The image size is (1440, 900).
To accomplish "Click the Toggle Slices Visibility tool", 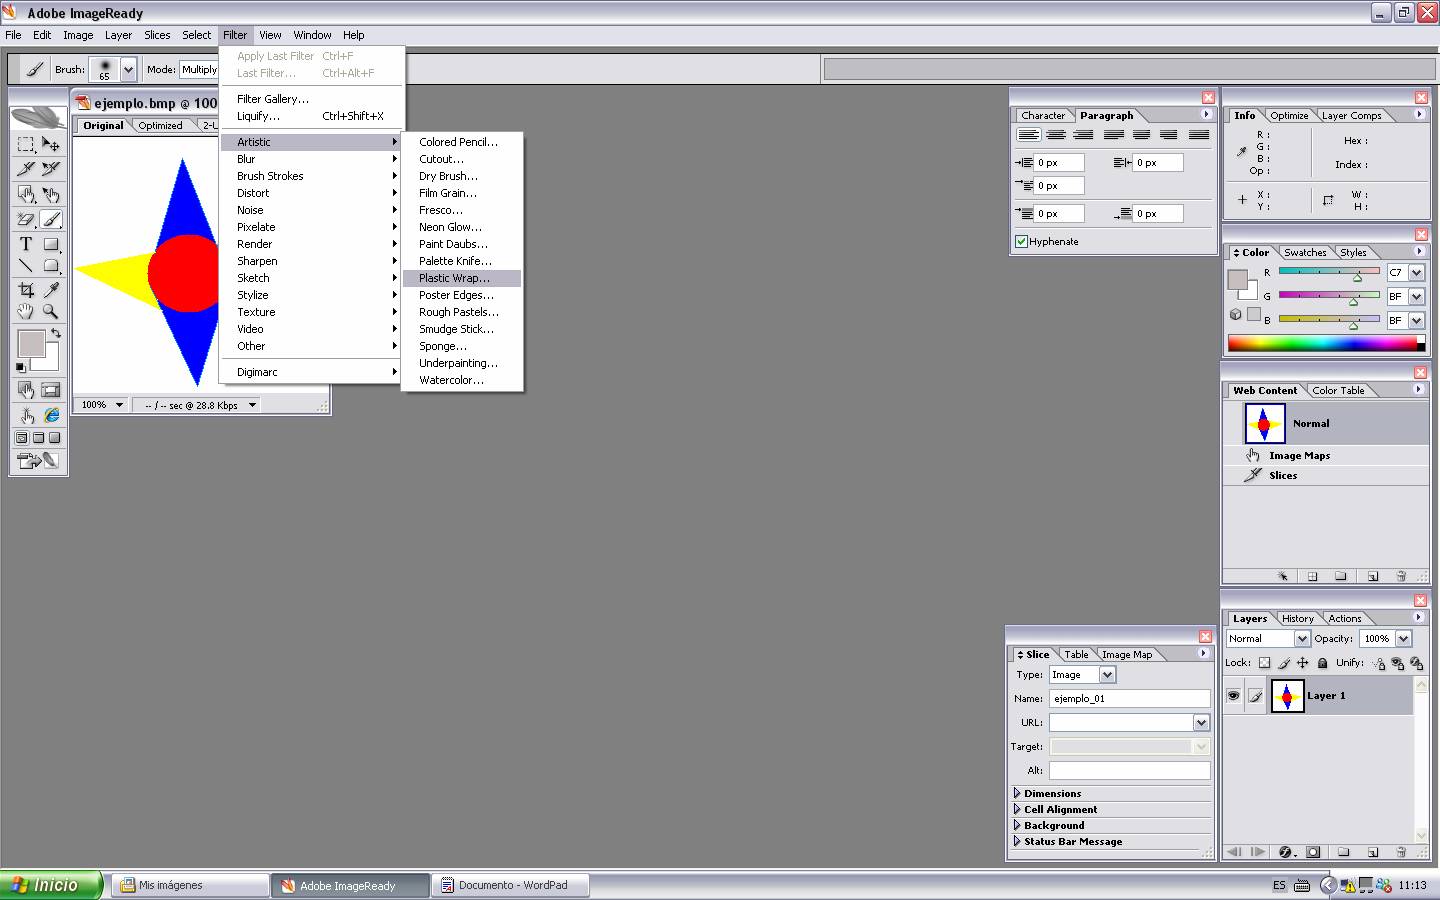I will pyautogui.click(x=51, y=390).
